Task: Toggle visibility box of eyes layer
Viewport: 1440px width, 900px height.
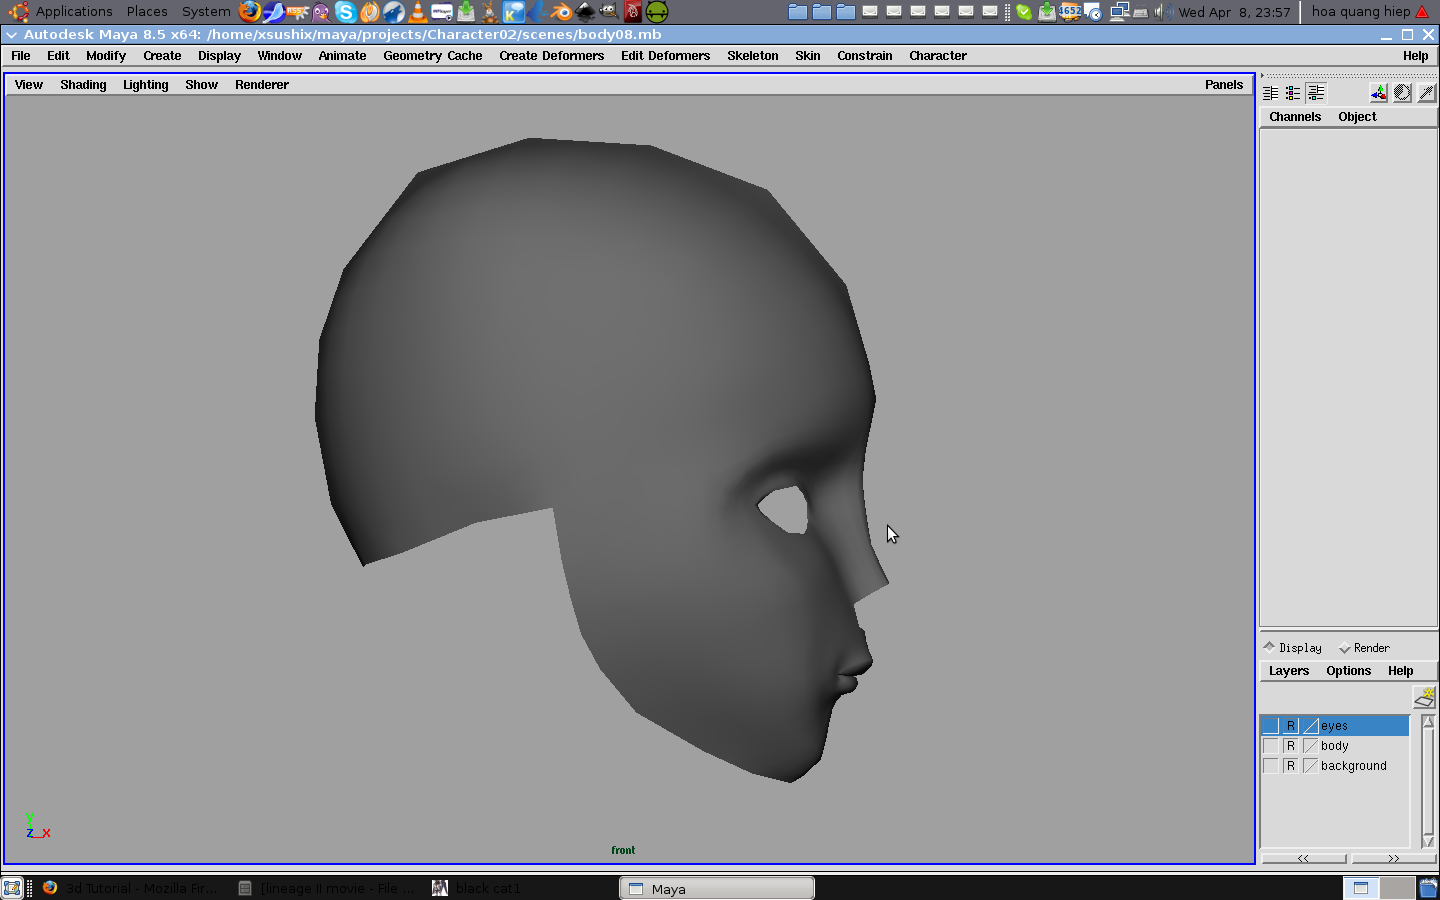Action: pos(1270,726)
